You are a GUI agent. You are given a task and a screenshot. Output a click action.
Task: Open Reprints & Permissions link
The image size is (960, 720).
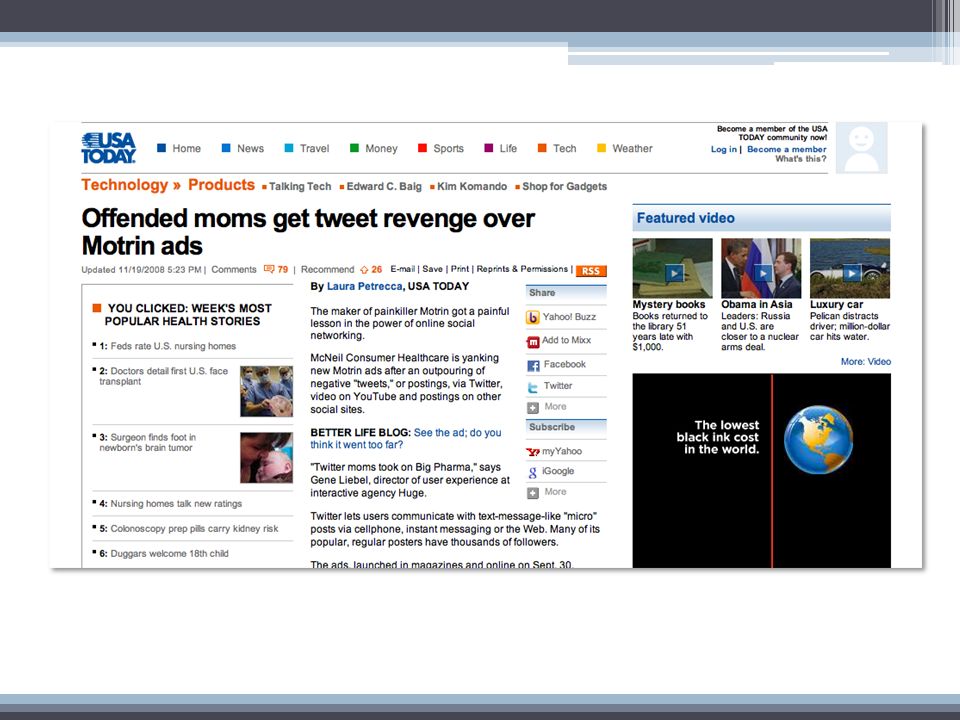point(522,269)
